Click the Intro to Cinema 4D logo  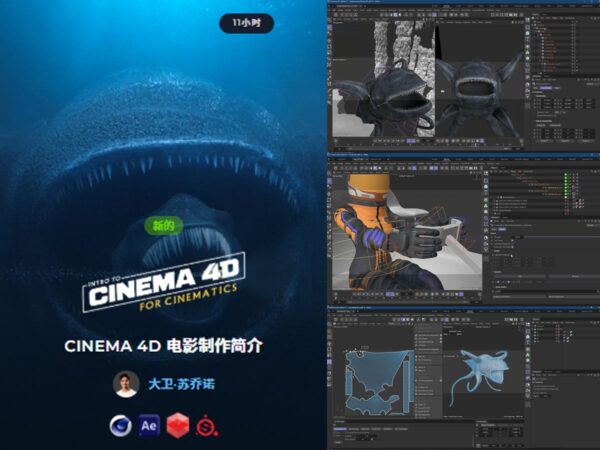[x=164, y=282]
